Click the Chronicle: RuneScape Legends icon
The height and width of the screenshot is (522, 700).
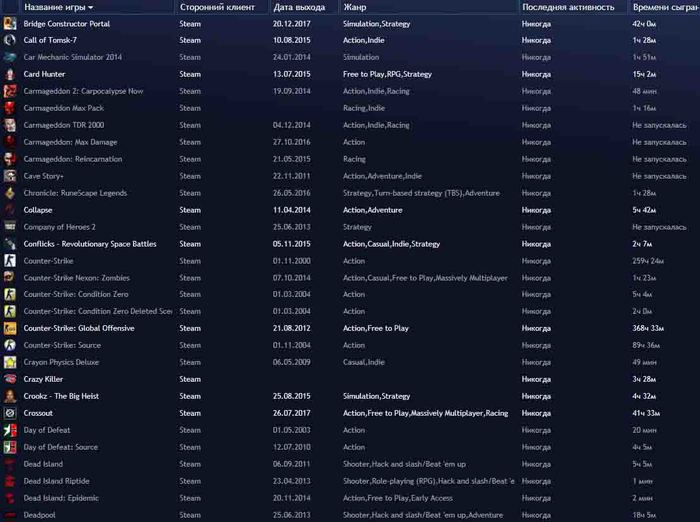pos(10,193)
